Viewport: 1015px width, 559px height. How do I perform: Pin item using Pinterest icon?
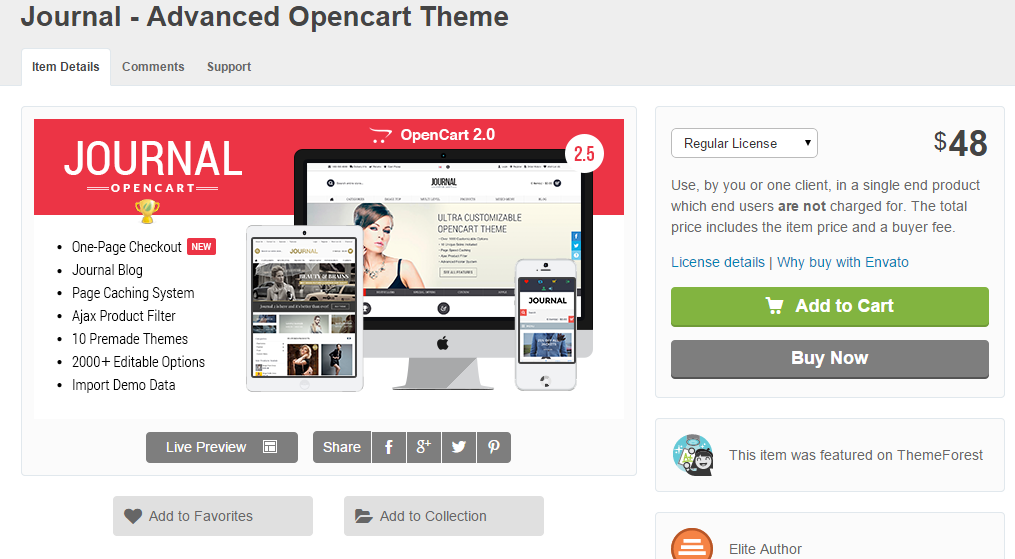493,447
